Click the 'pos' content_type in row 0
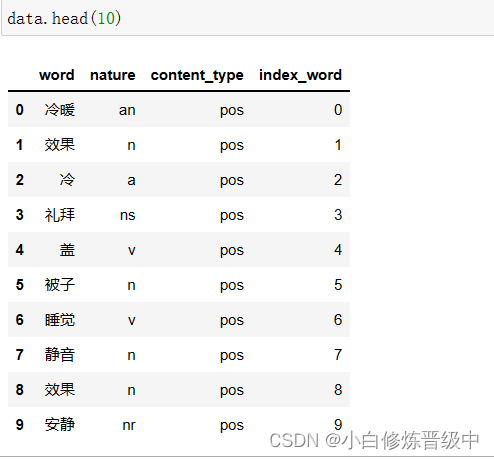The height and width of the screenshot is (460, 494). [232, 111]
